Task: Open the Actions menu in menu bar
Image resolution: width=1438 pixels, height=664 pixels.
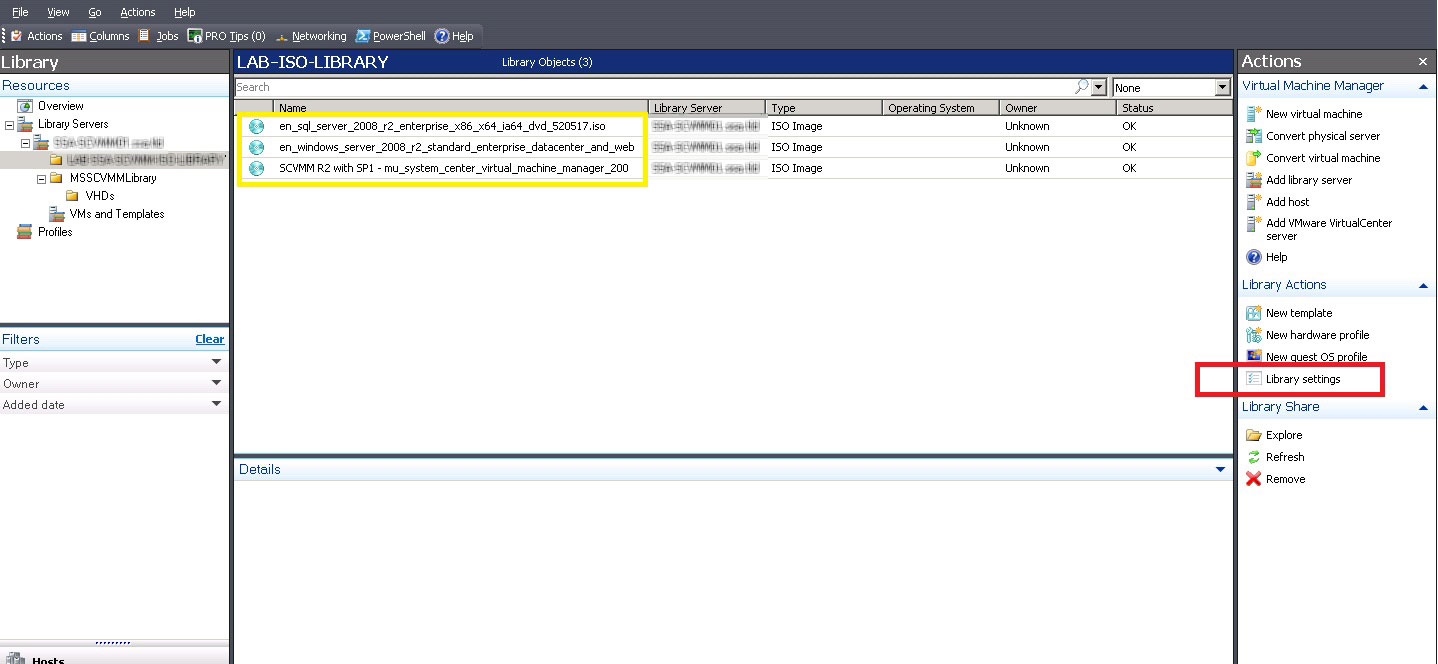Action: tap(137, 12)
